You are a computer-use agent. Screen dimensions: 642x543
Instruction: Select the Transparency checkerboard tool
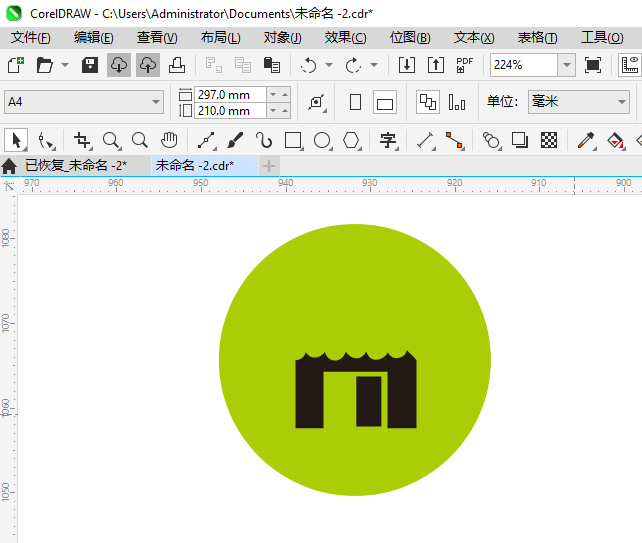click(x=549, y=140)
